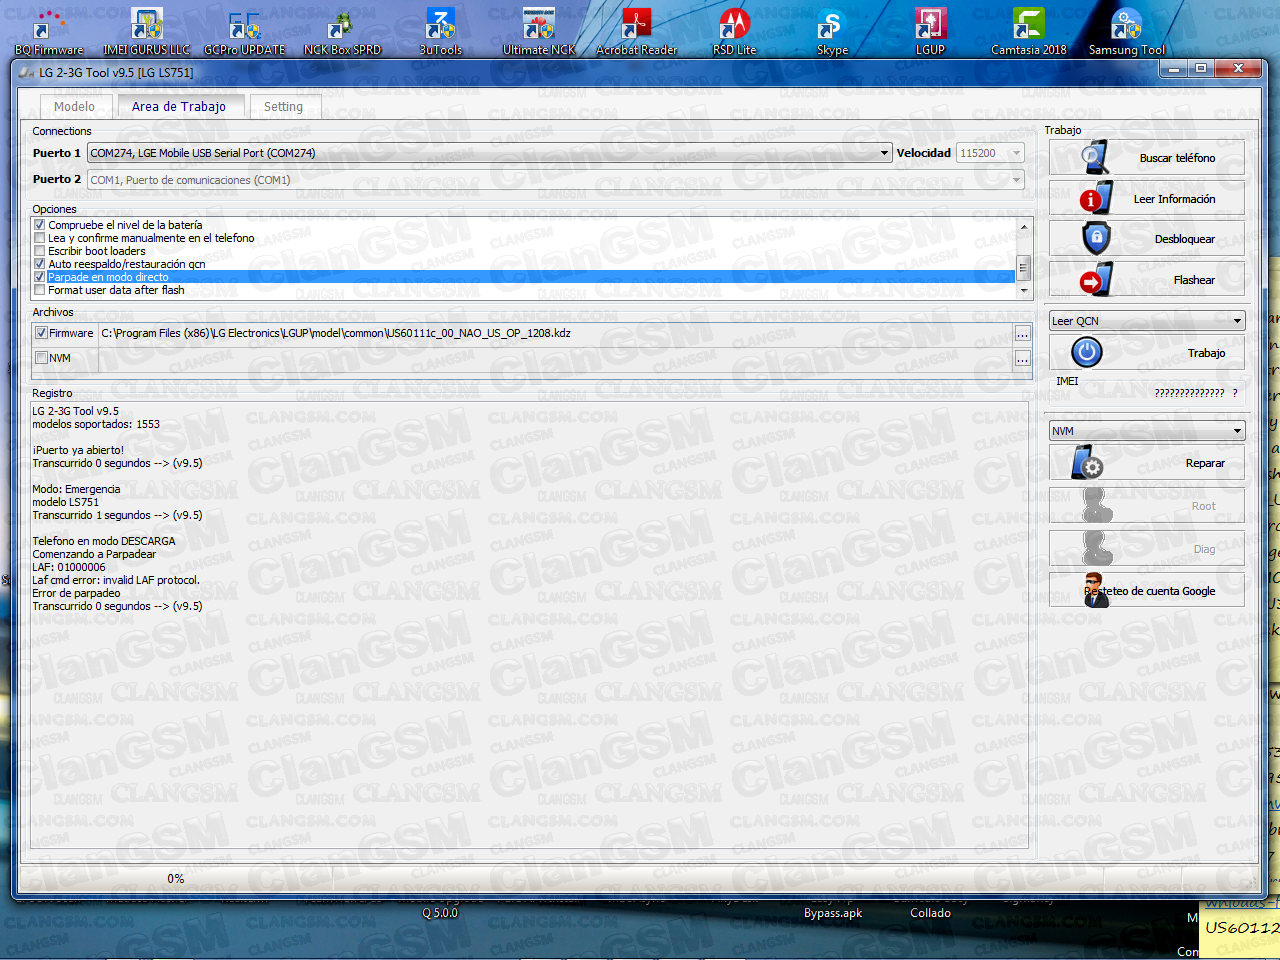Click 'modelos soportados: 1553' log line
Screen dimensions: 1280x960
coord(96,424)
